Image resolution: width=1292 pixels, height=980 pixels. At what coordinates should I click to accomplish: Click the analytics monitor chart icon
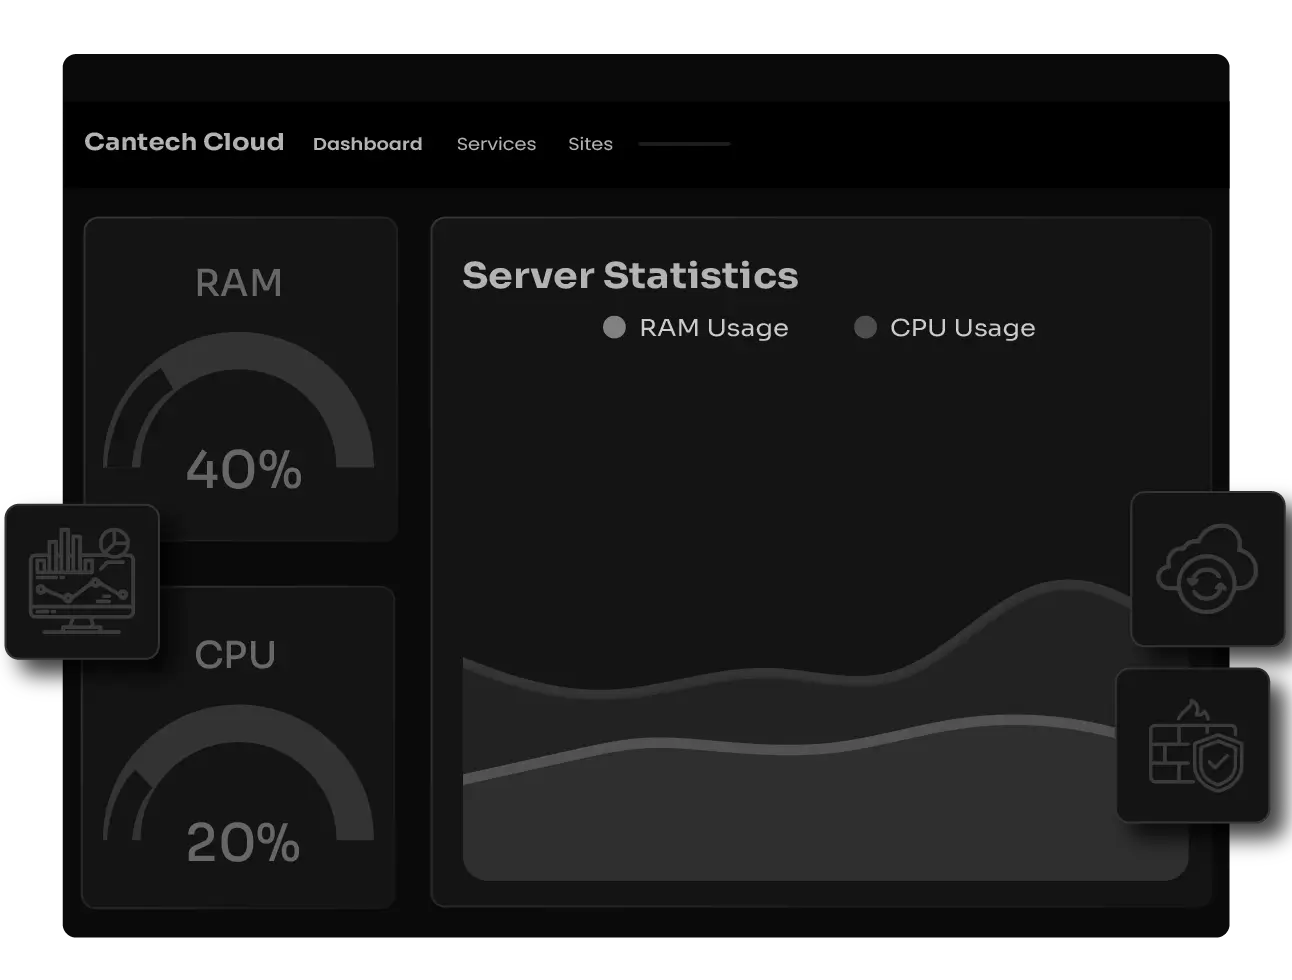[82, 581]
